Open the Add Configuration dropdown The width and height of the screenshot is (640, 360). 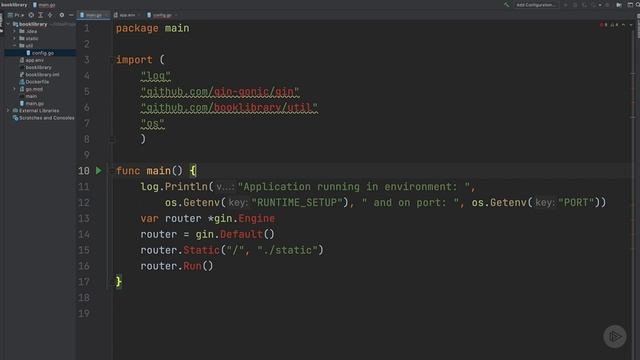[x=536, y=5]
